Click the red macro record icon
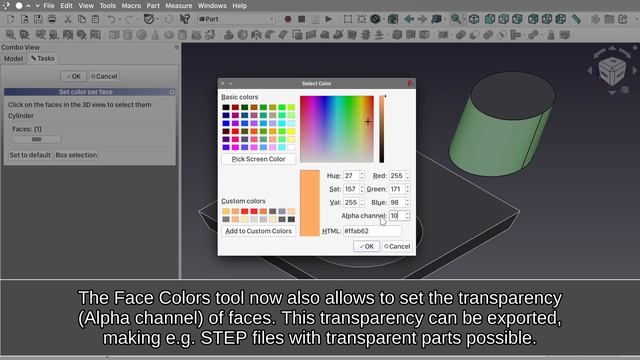 (x=288, y=19)
